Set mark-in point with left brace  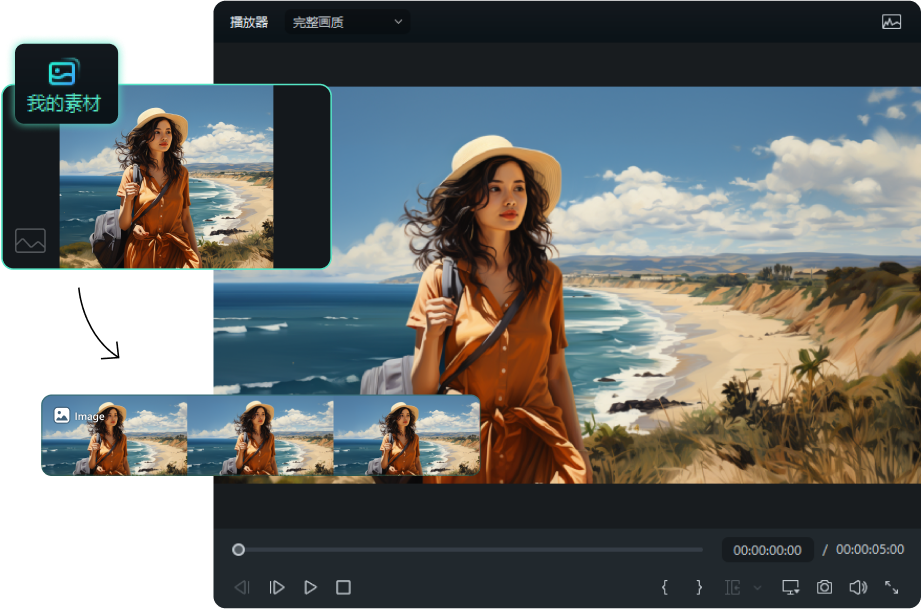point(665,587)
